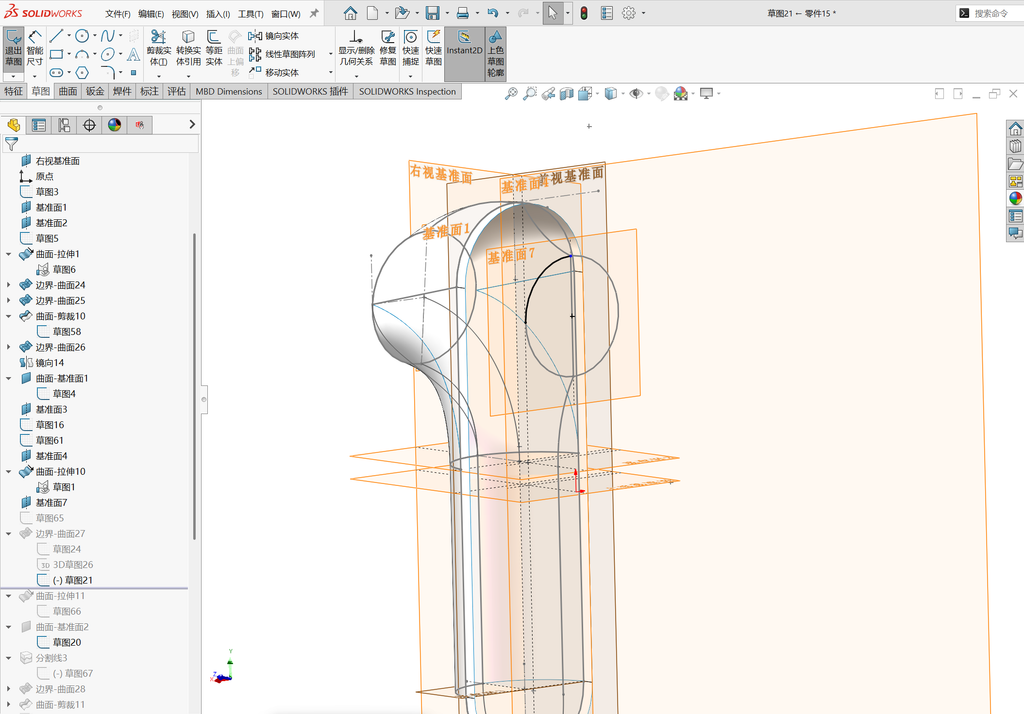Screen dimensions: 1024x714
Task: Click the Undo arrow icon
Action: point(493,13)
